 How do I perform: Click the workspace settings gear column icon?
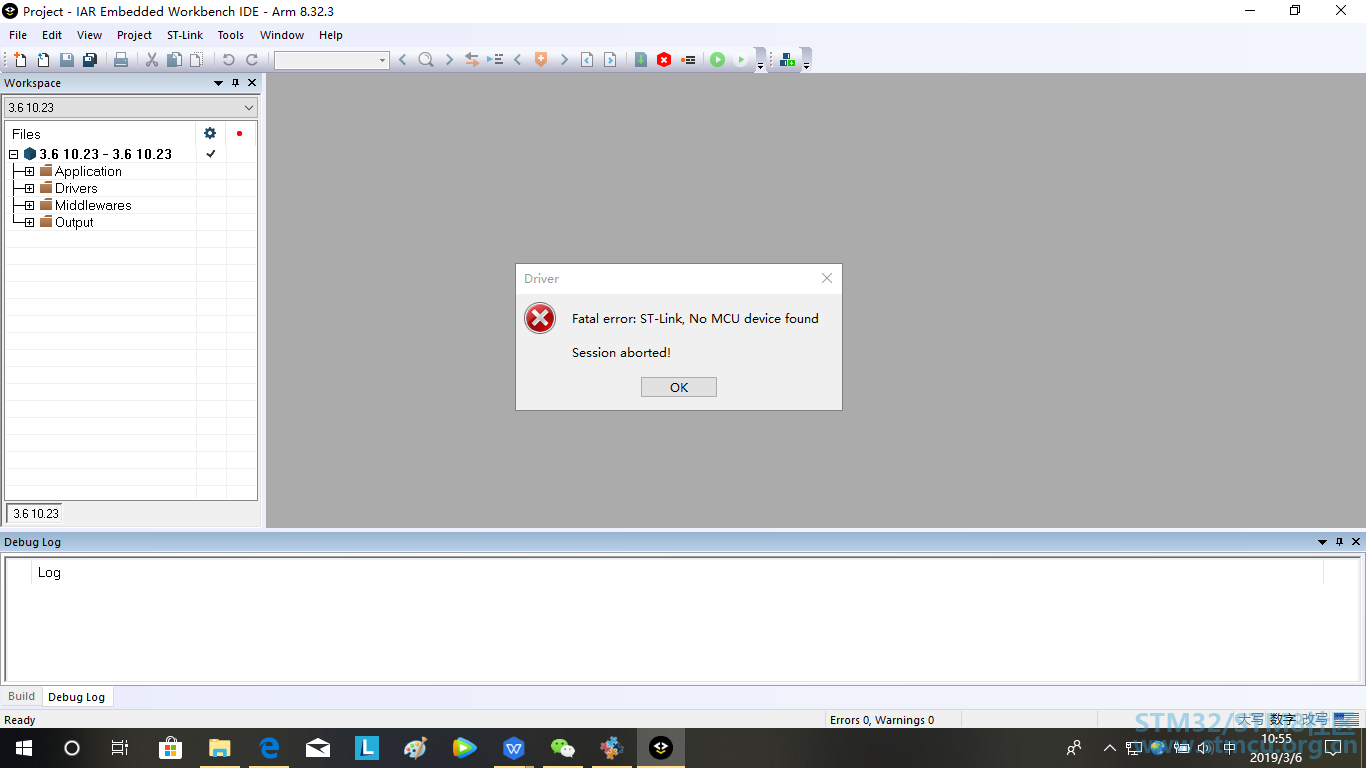pyautogui.click(x=210, y=133)
